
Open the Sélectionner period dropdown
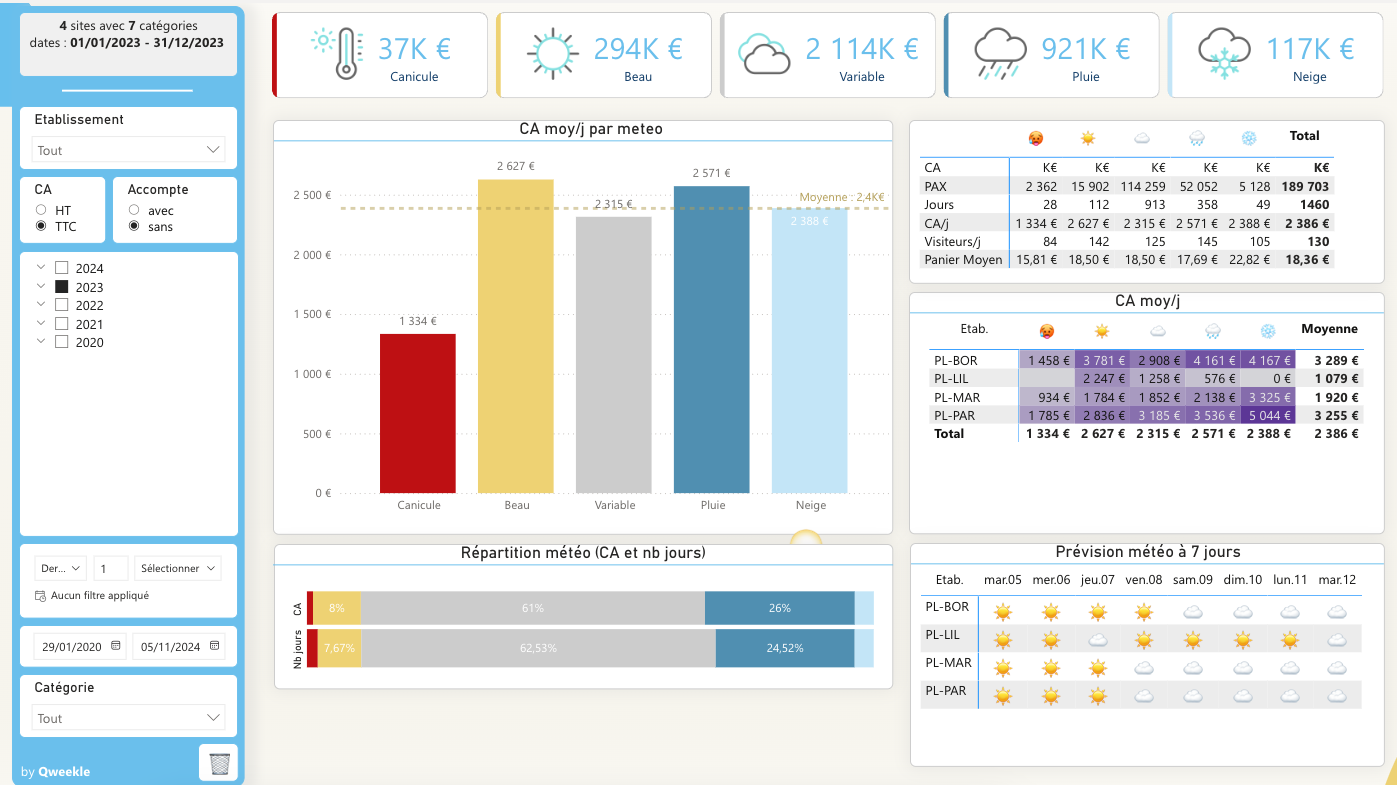178,568
